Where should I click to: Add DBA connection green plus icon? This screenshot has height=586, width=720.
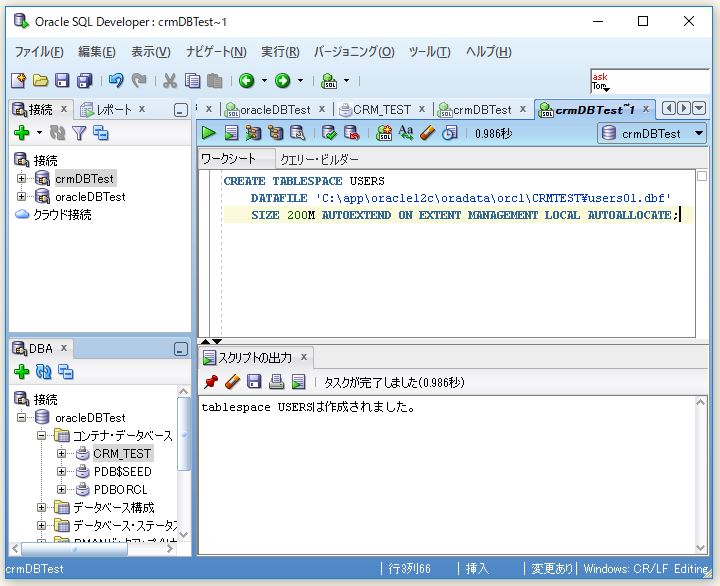pos(22,372)
